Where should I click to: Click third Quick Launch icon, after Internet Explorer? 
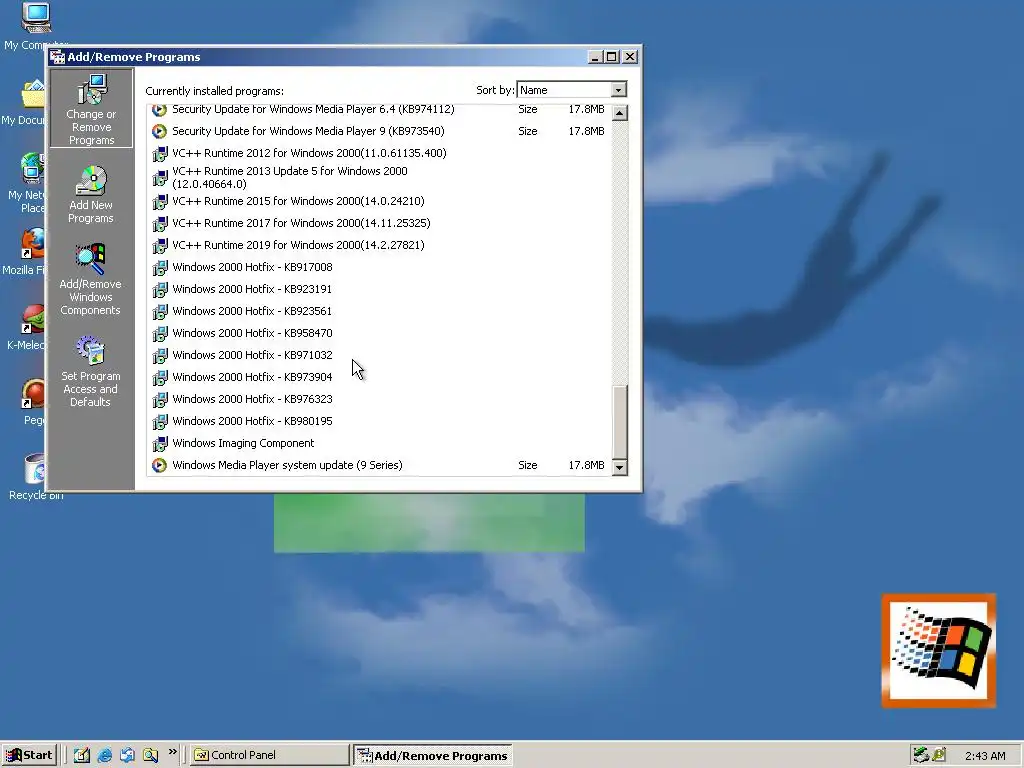pyautogui.click(x=127, y=756)
